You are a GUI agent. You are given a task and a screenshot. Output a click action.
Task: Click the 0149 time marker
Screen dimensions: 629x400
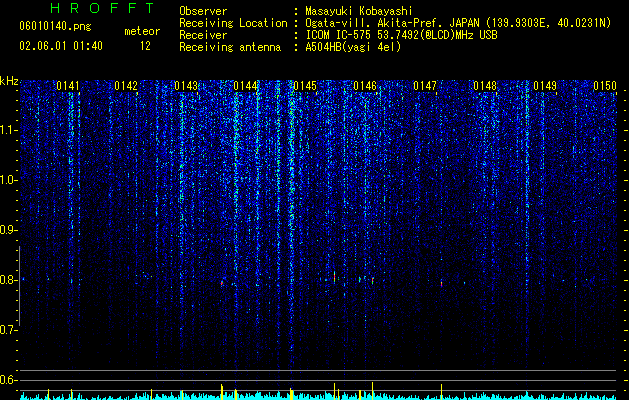[x=545, y=86]
